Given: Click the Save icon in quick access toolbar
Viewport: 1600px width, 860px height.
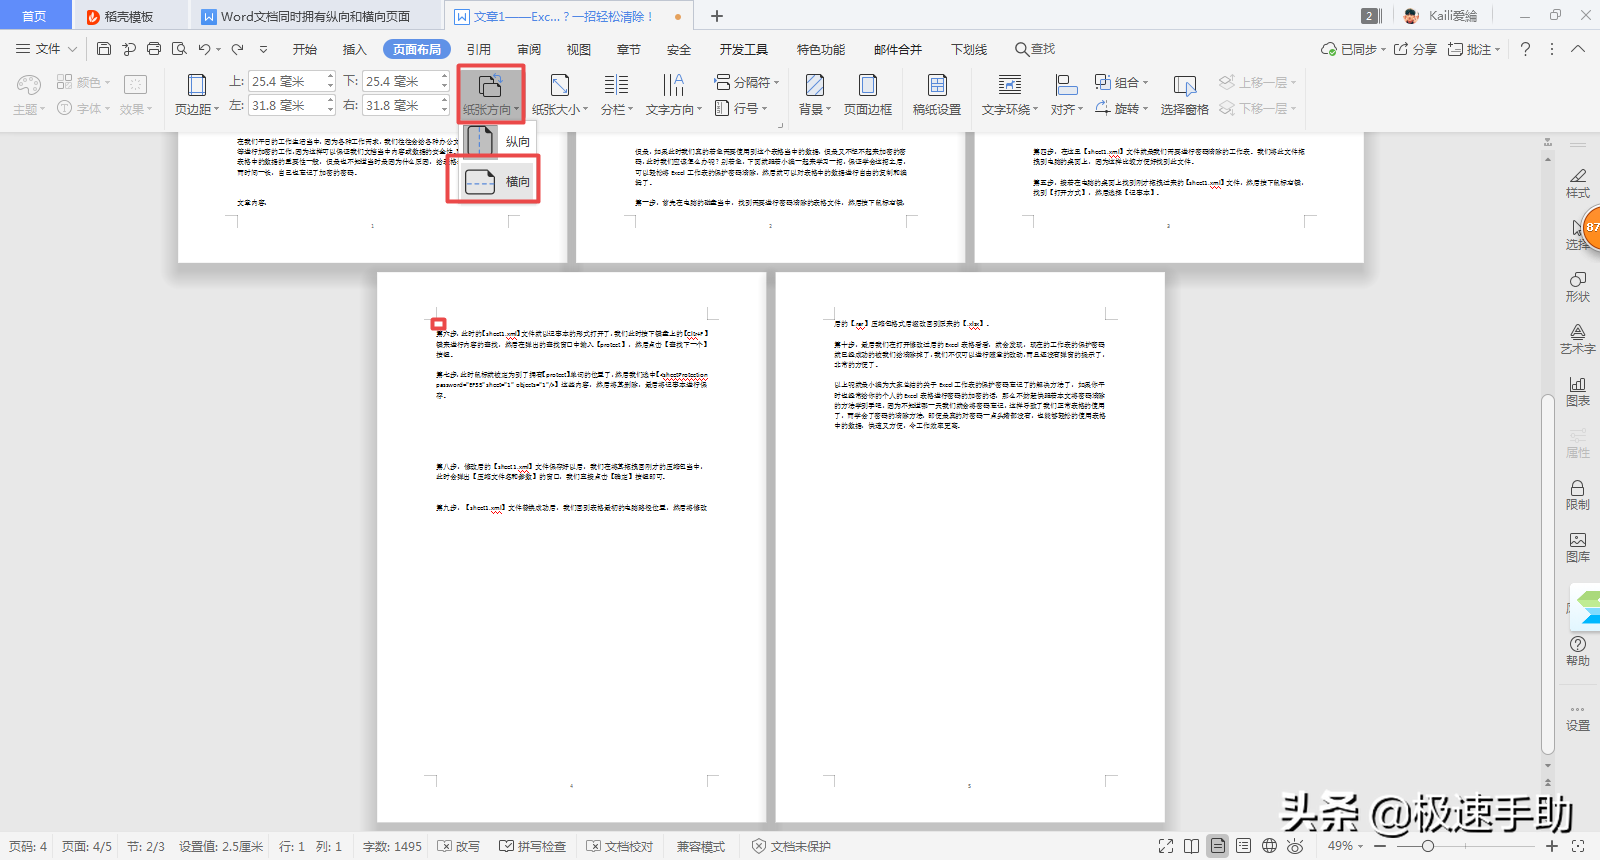Looking at the screenshot, I should pos(104,49).
